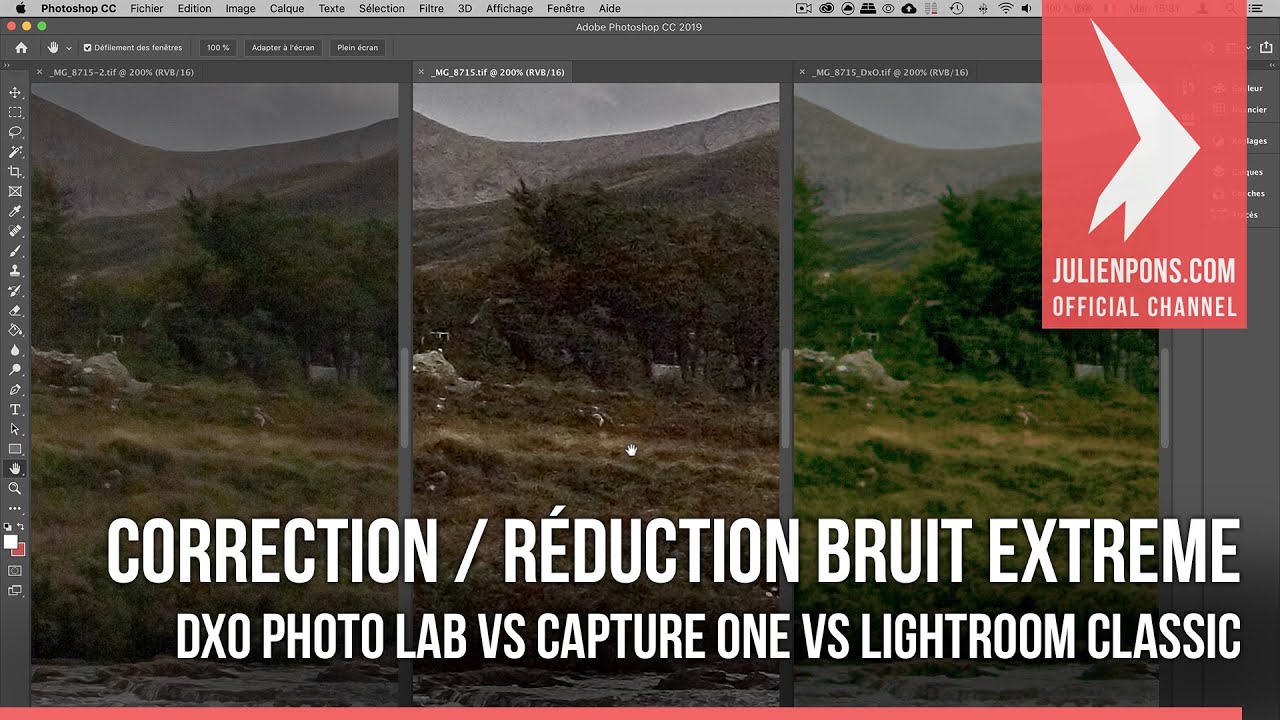Screen dimensions: 1280x720
Task: Open the Sélection menu
Action: point(382,8)
